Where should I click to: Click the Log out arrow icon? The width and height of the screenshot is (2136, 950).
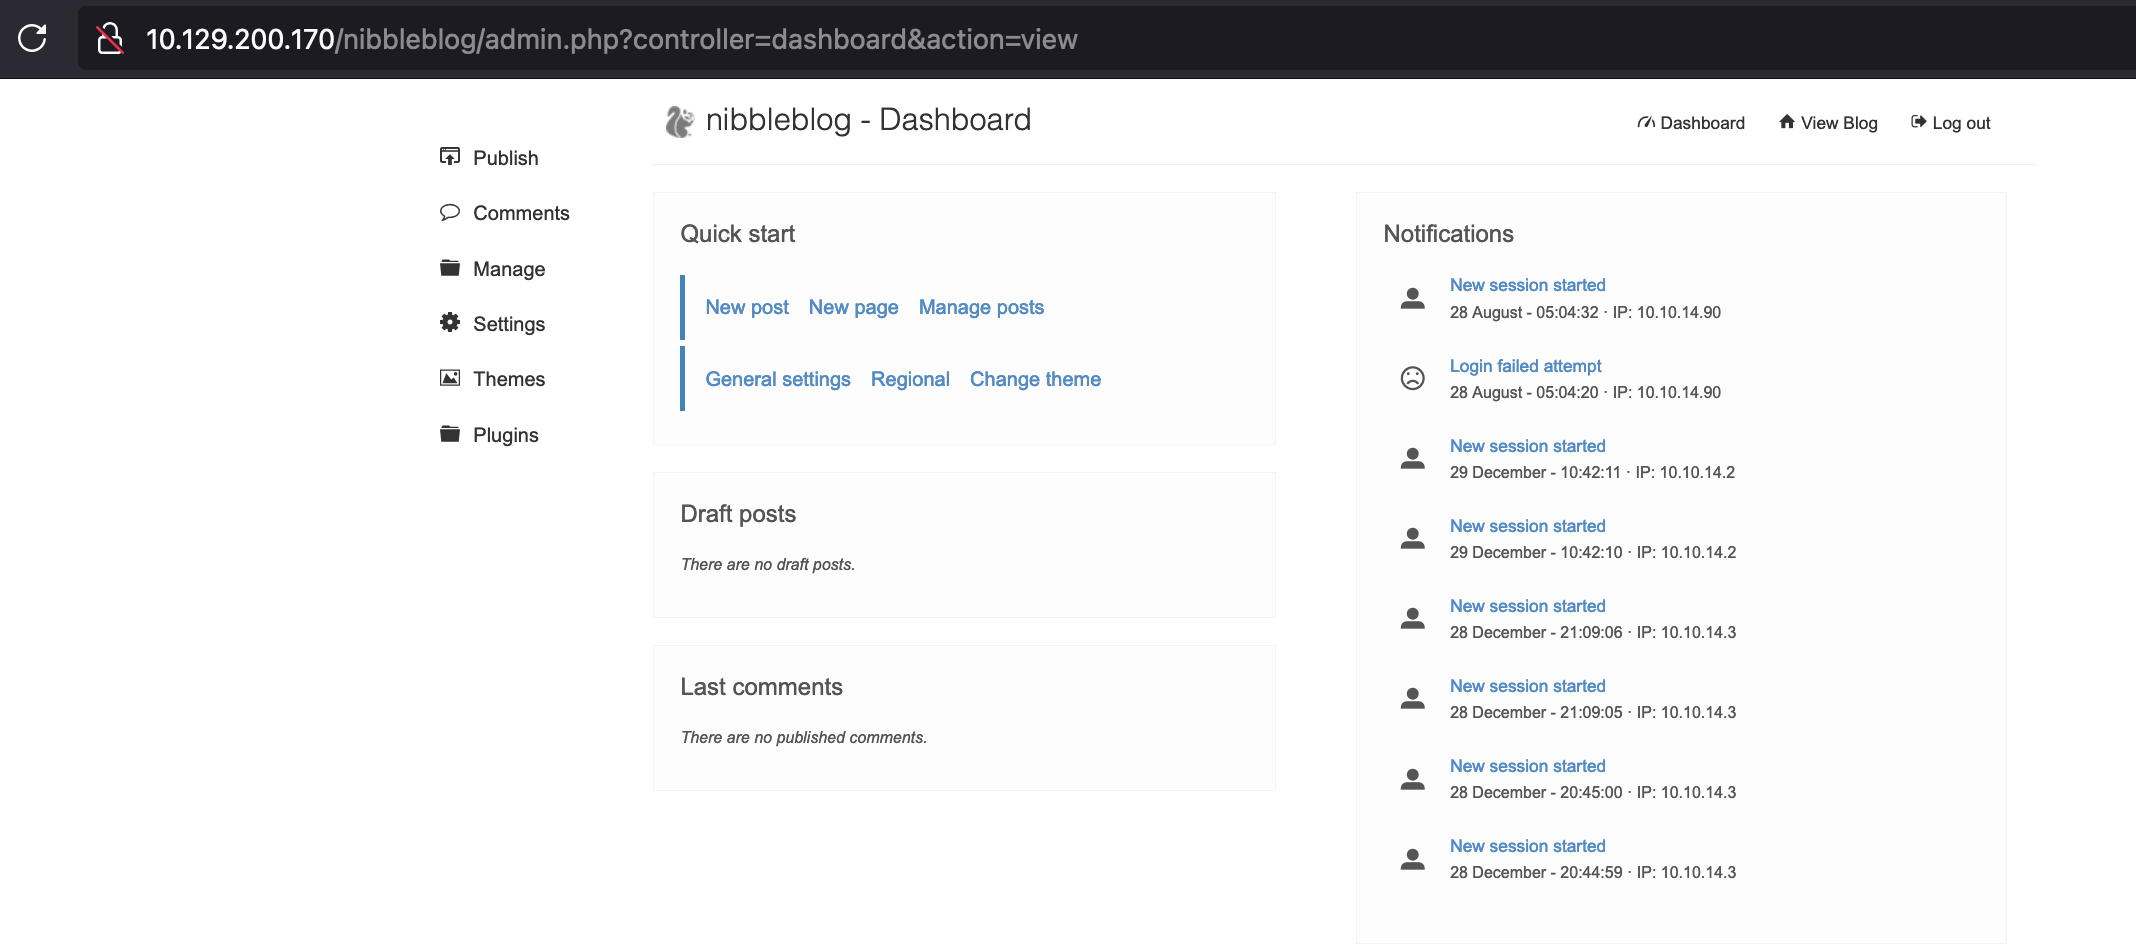1918,122
